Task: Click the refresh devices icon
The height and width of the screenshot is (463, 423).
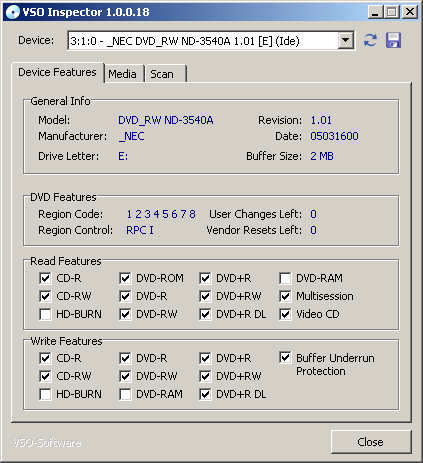Action: pyautogui.click(x=370, y=40)
